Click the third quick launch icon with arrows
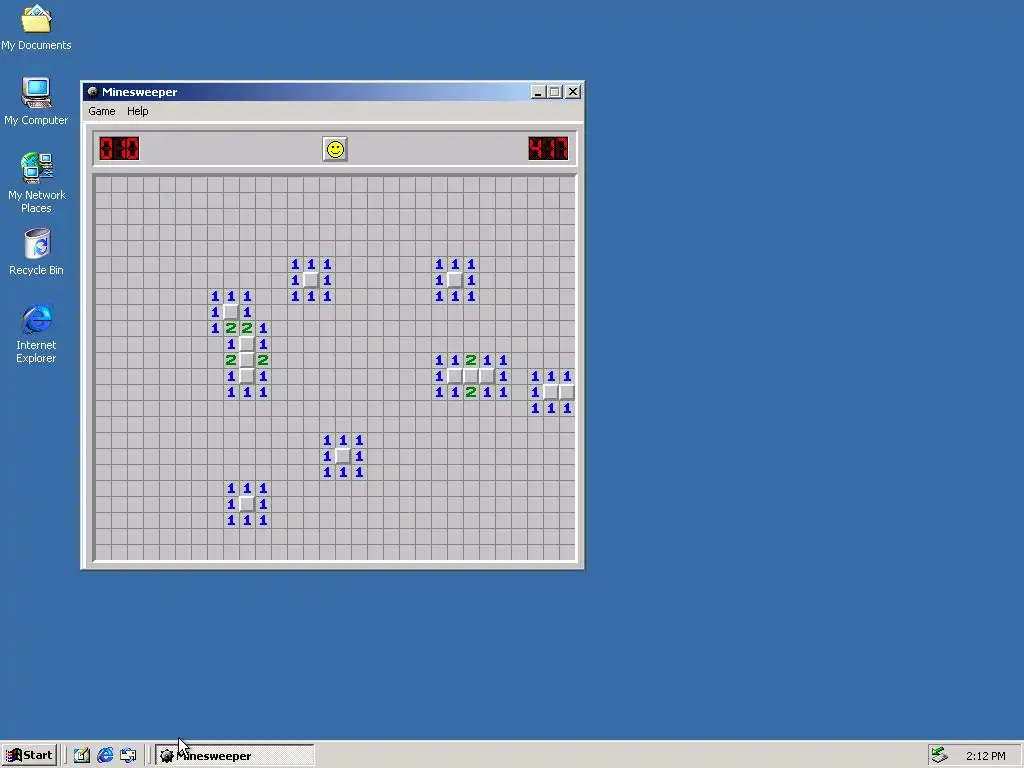The height and width of the screenshot is (768, 1024). [128, 755]
